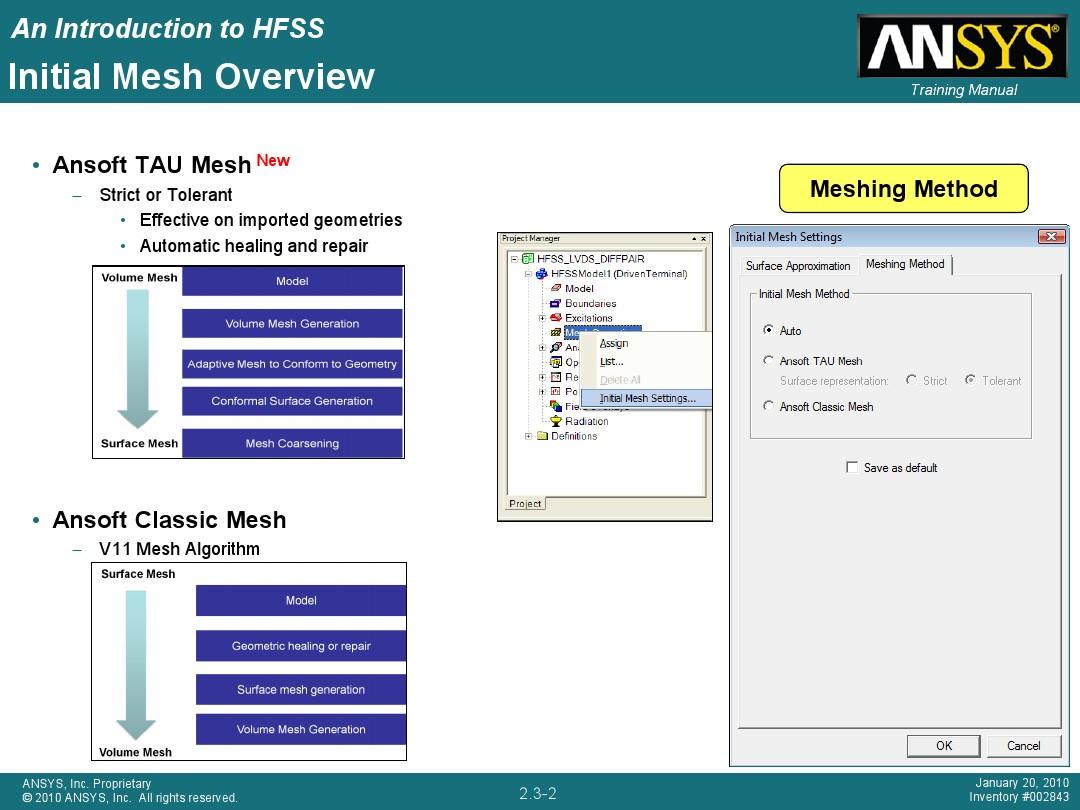Click the greyed Delete All menu entry
Image resolution: width=1080 pixels, height=810 pixels.
[x=645, y=380]
